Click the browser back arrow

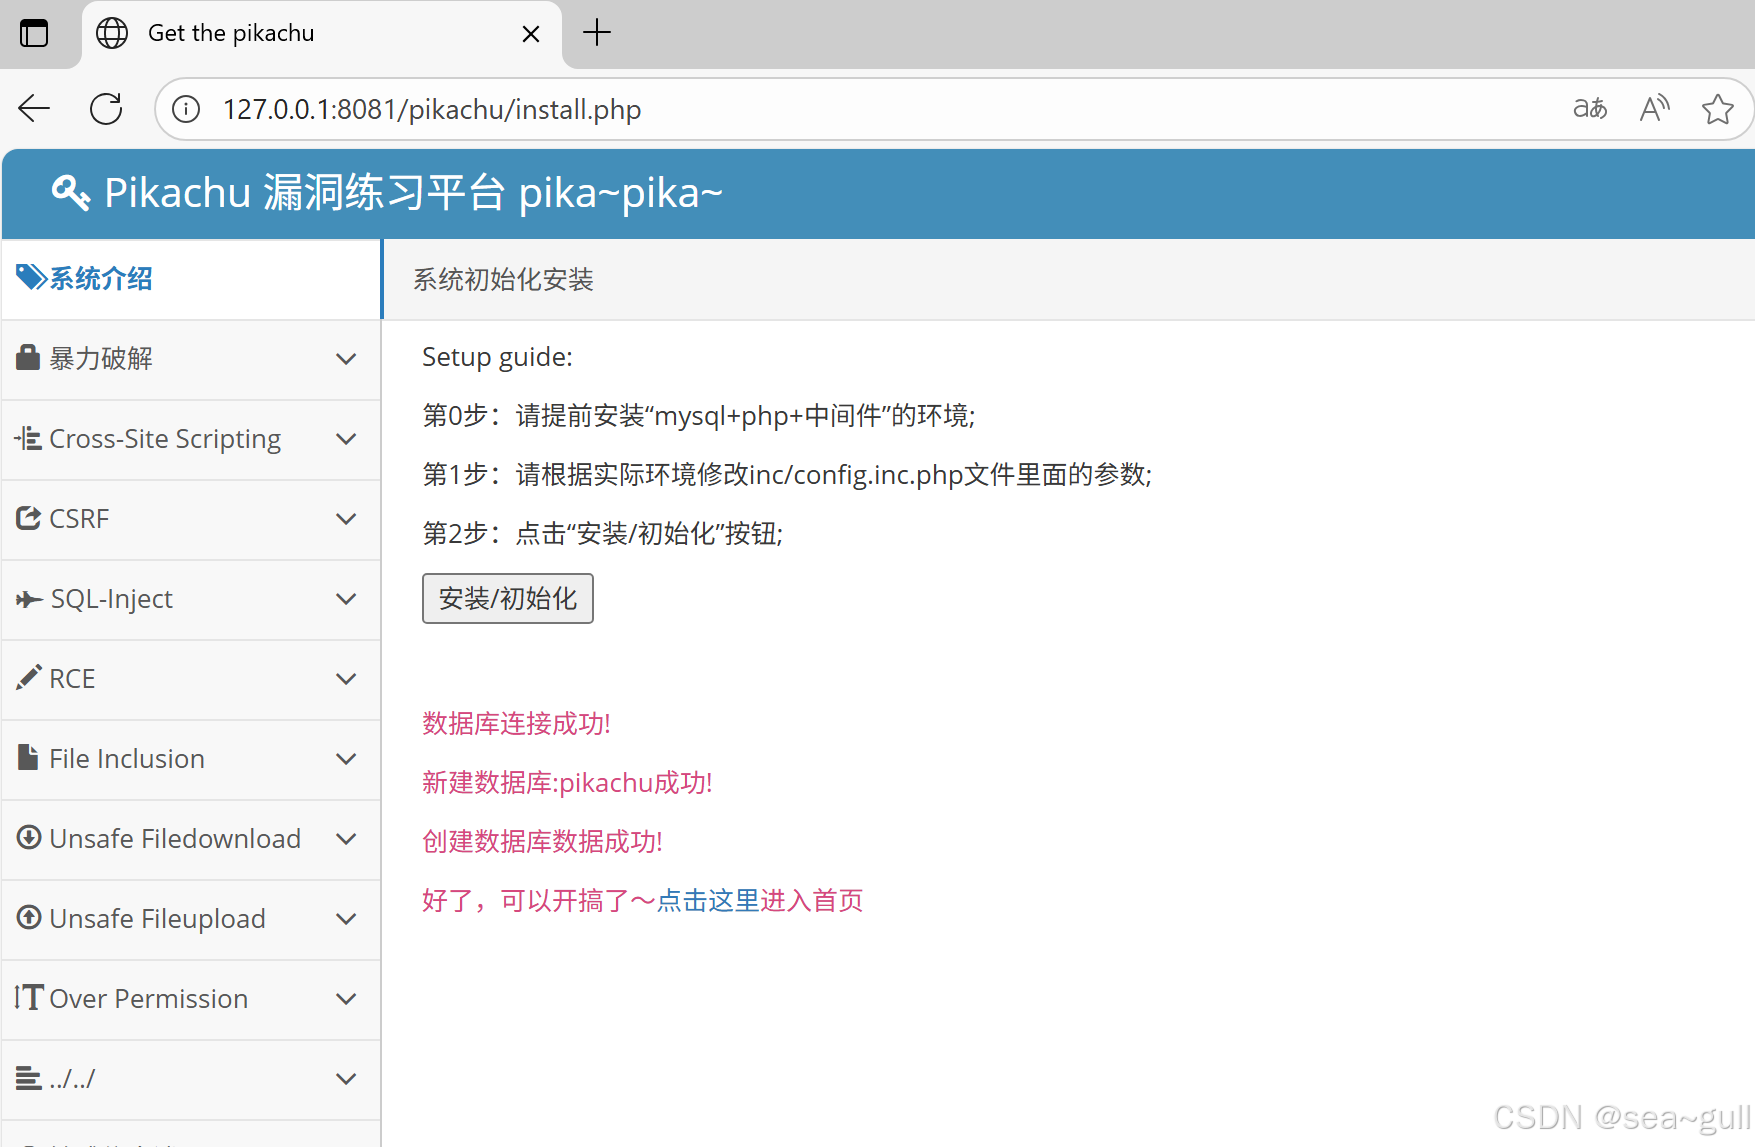point(34,108)
